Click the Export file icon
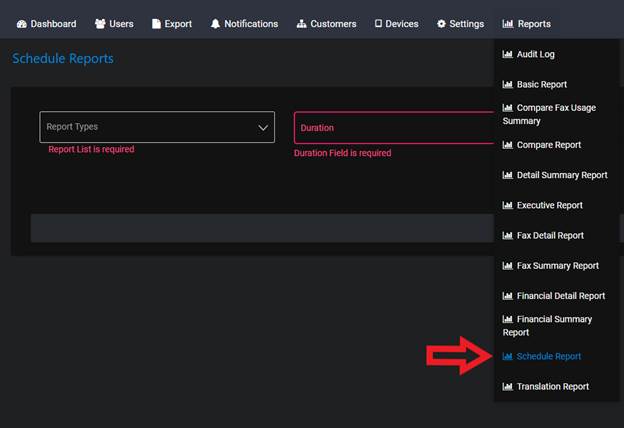The height and width of the screenshot is (428, 624). coord(156,24)
